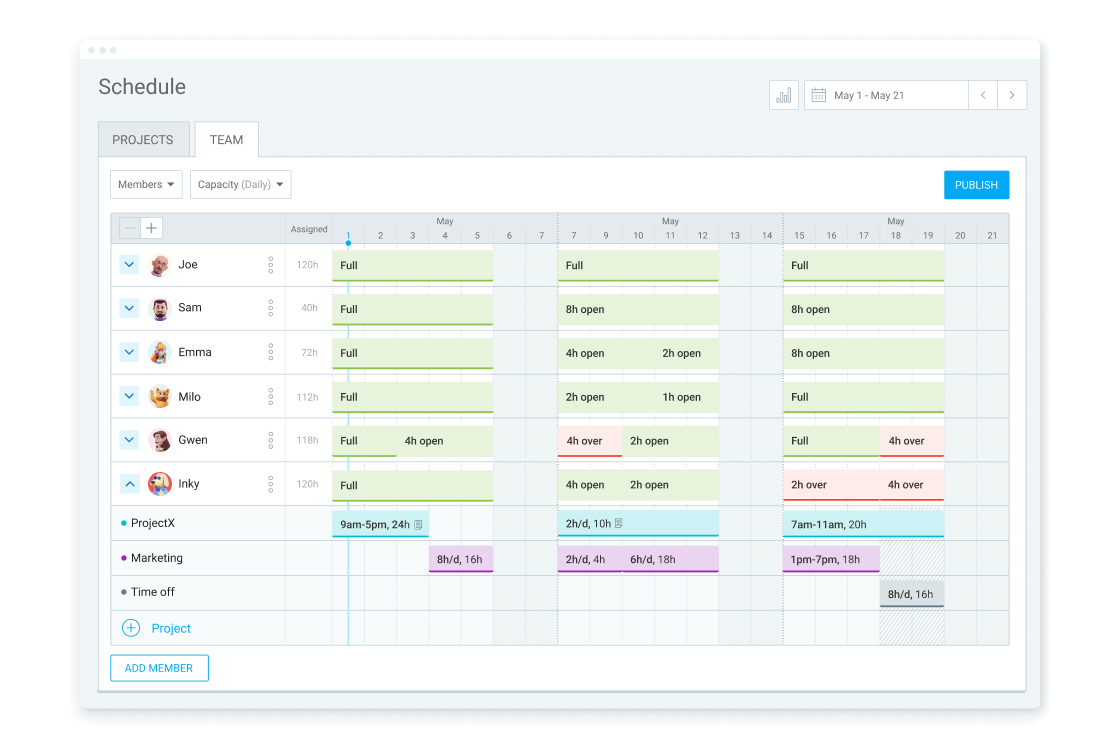Collapse Inky's project rows
This screenshot has width=1120, height=749.
coord(129,484)
